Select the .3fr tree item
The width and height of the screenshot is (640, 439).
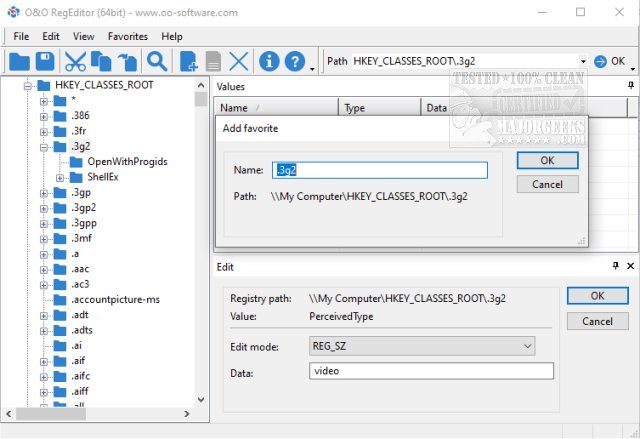tap(79, 131)
